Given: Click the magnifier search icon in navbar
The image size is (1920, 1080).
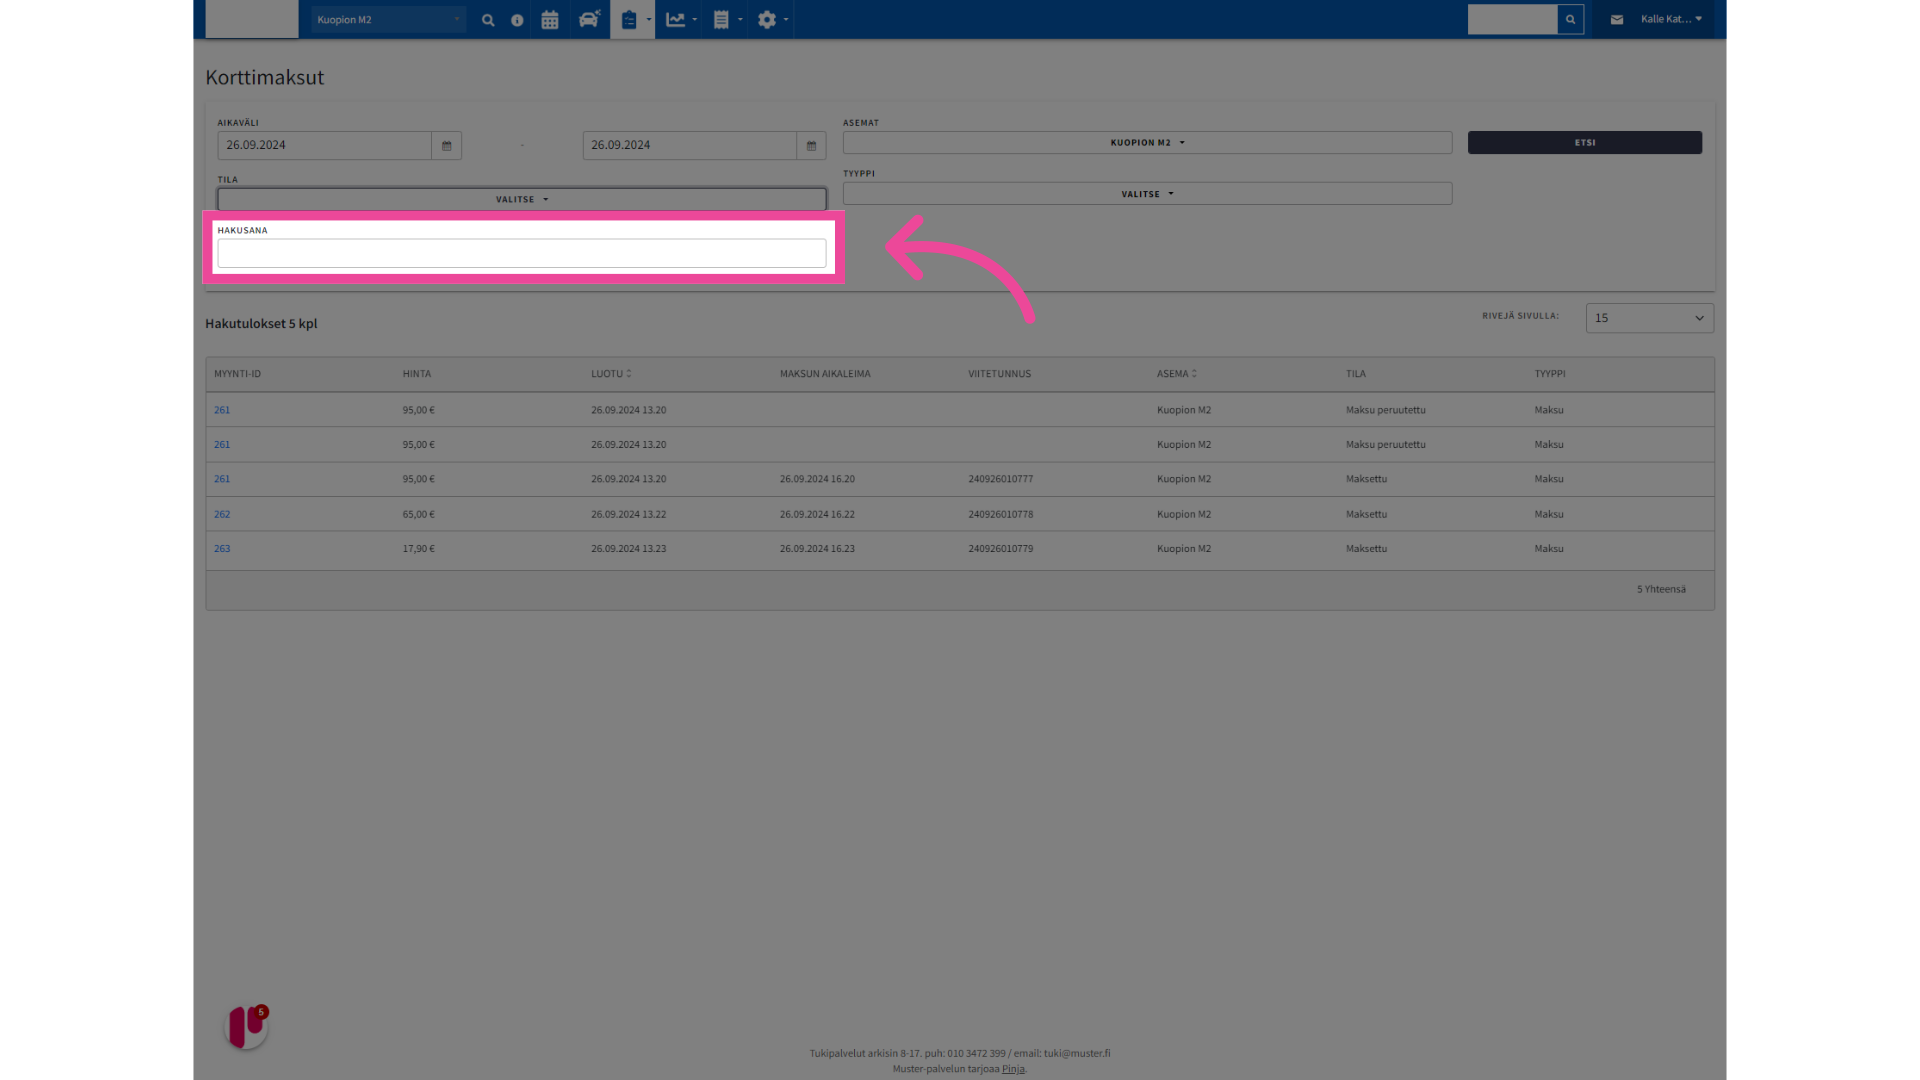Looking at the screenshot, I should point(488,20).
